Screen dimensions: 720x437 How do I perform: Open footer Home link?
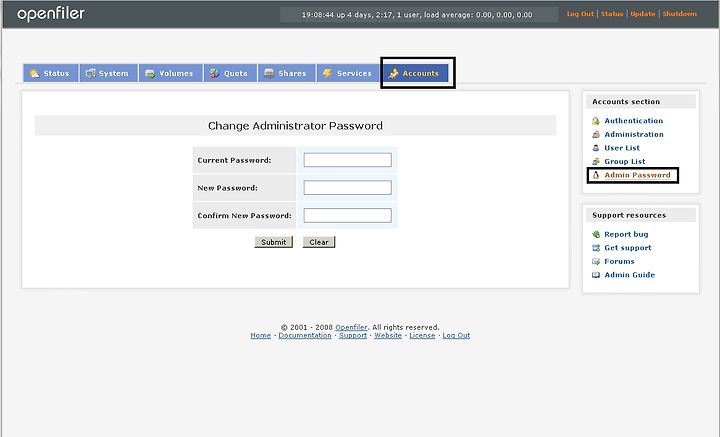pos(260,336)
